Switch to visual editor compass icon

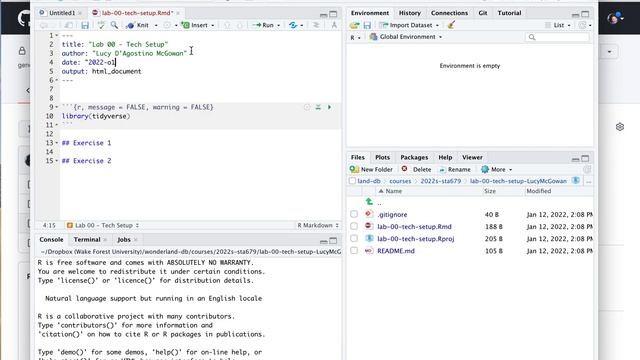point(334,25)
